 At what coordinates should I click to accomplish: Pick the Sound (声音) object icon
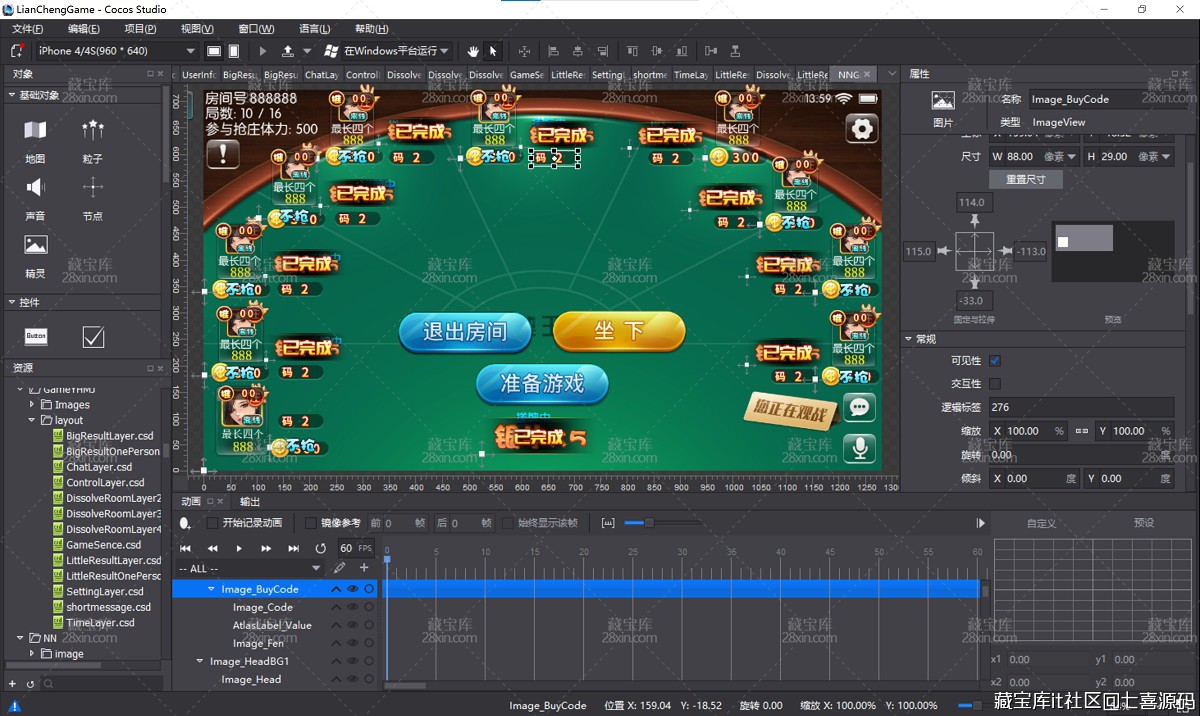pos(35,188)
